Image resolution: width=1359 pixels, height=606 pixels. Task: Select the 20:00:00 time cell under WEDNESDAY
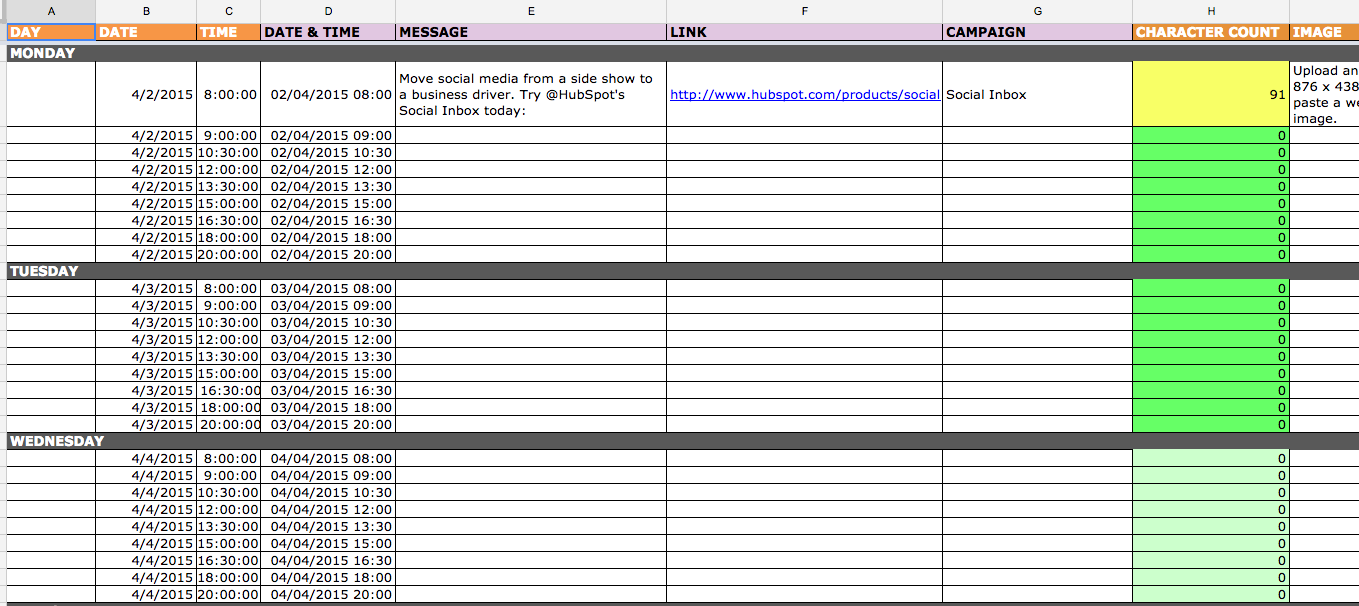229,595
